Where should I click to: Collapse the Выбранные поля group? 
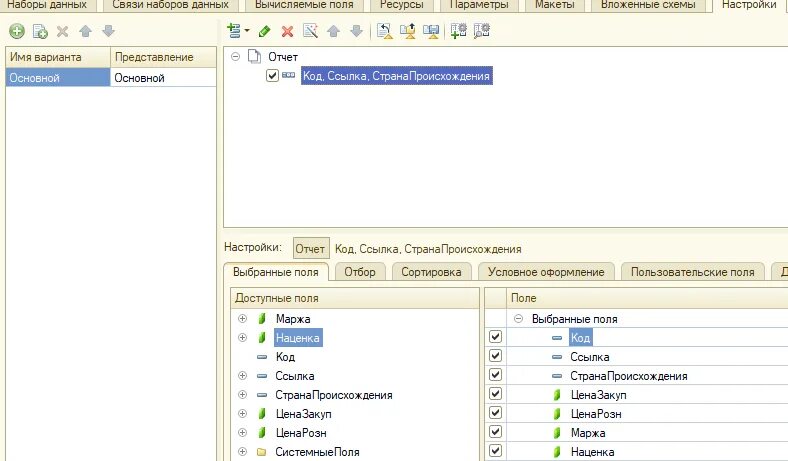pyautogui.click(x=518, y=318)
